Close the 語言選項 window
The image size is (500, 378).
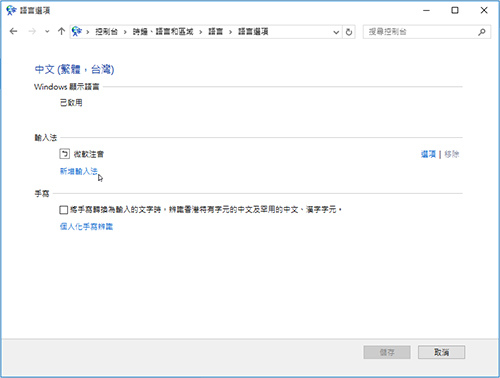pos(484,10)
